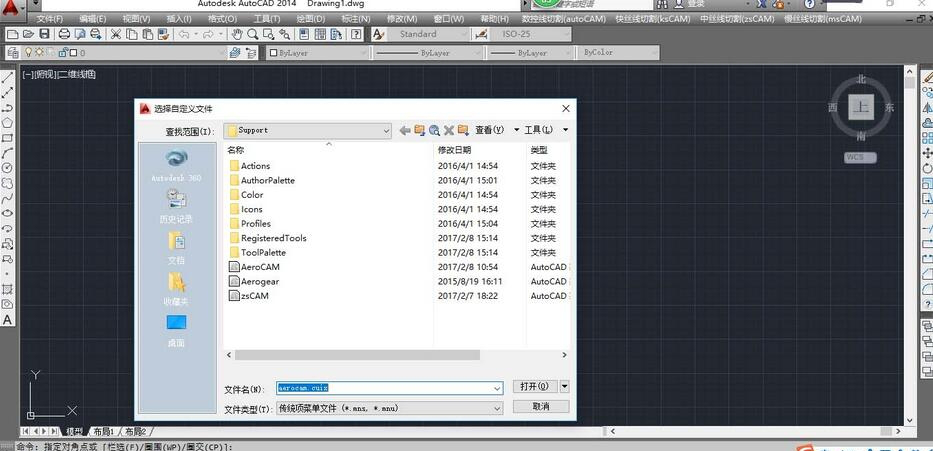This screenshot has width=933, height=469.
Task: Click the Cut scissors icon
Action: click(115, 34)
